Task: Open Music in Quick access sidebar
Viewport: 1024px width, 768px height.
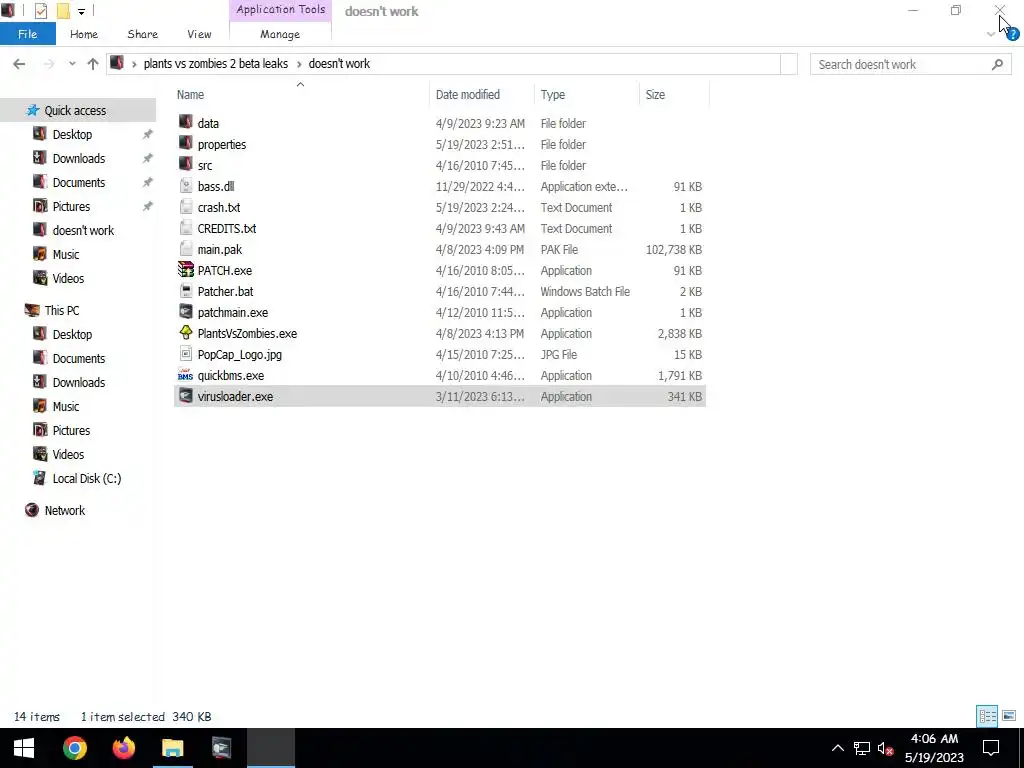Action: (65, 255)
